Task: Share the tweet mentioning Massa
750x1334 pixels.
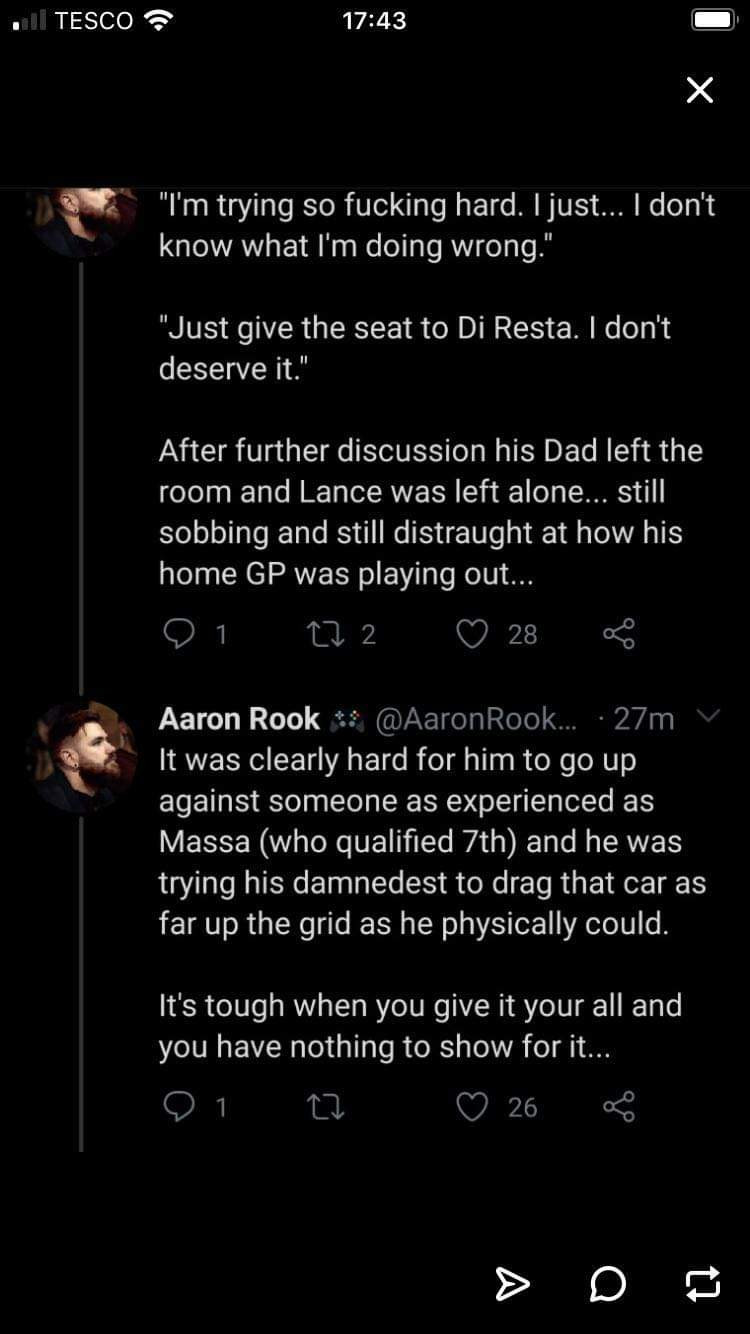Action: (x=619, y=1107)
